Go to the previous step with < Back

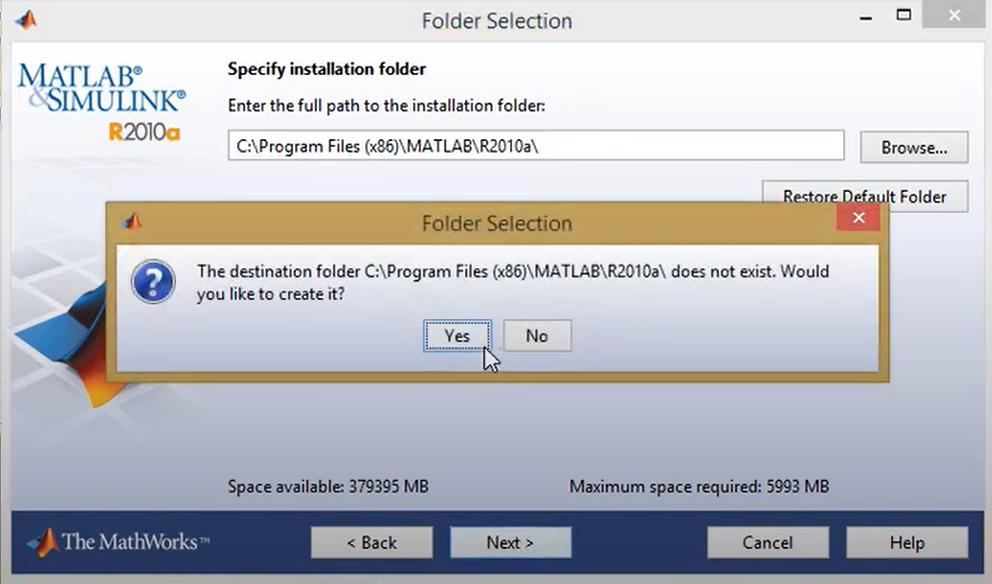point(372,542)
